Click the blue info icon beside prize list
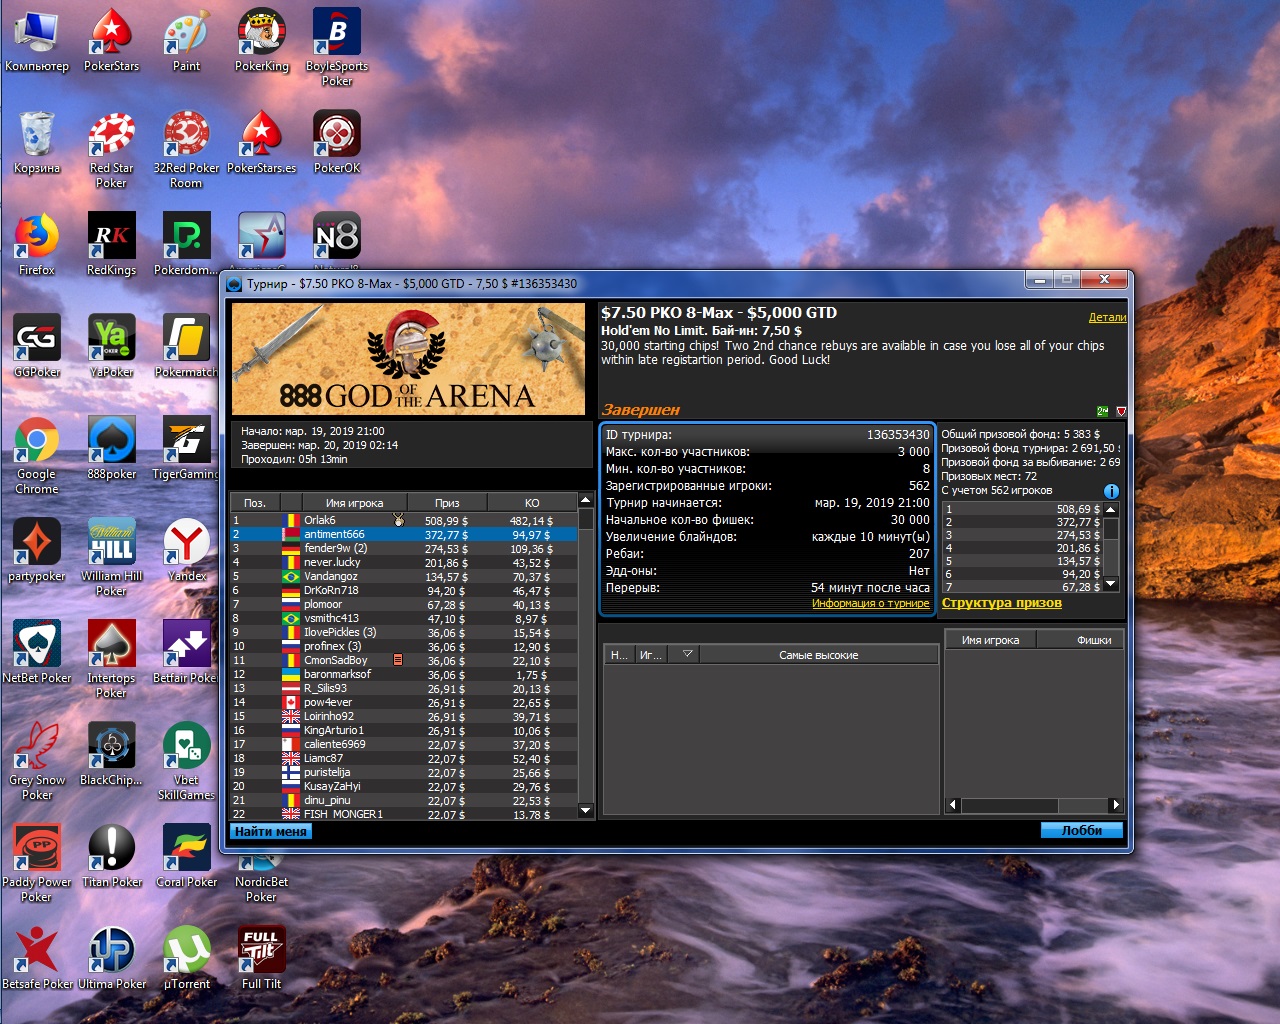Viewport: 1280px width, 1024px height. (1110, 491)
